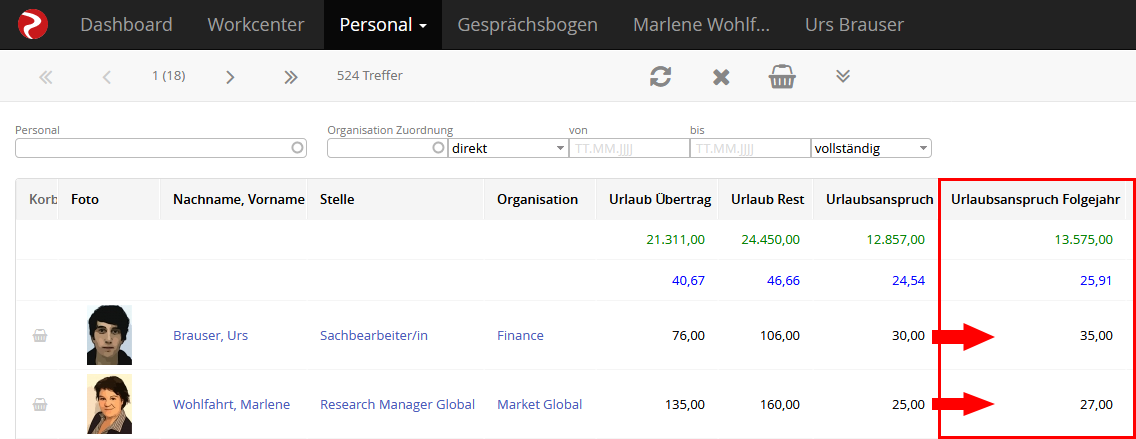Open Wohlfahrt, Marlene profile link
Viewport: 1136px width, 439px height.
pos(231,405)
